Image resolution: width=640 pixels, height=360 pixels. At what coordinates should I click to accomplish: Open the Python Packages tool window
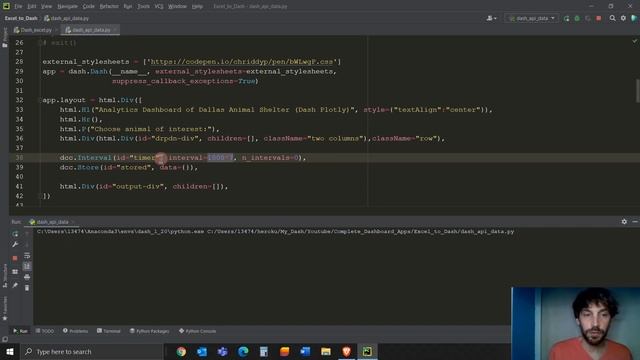click(149, 331)
